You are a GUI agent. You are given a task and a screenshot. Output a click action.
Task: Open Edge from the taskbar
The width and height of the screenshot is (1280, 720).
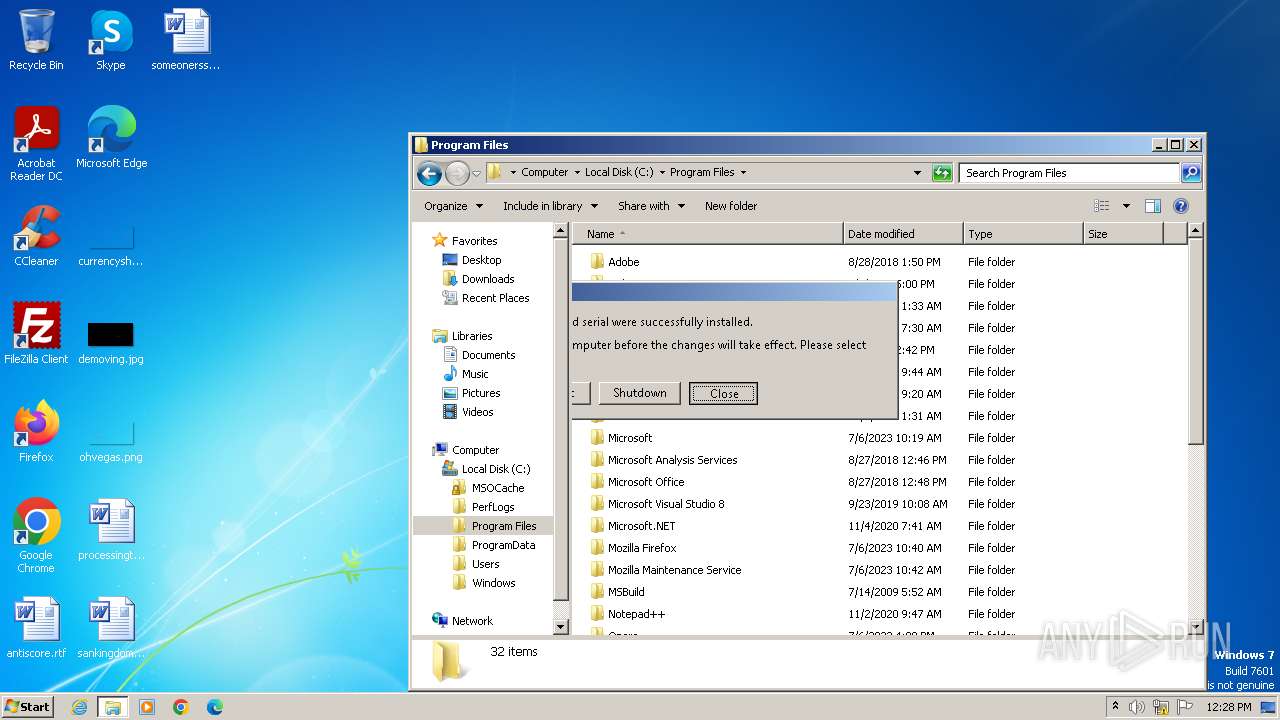pos(214,707)
